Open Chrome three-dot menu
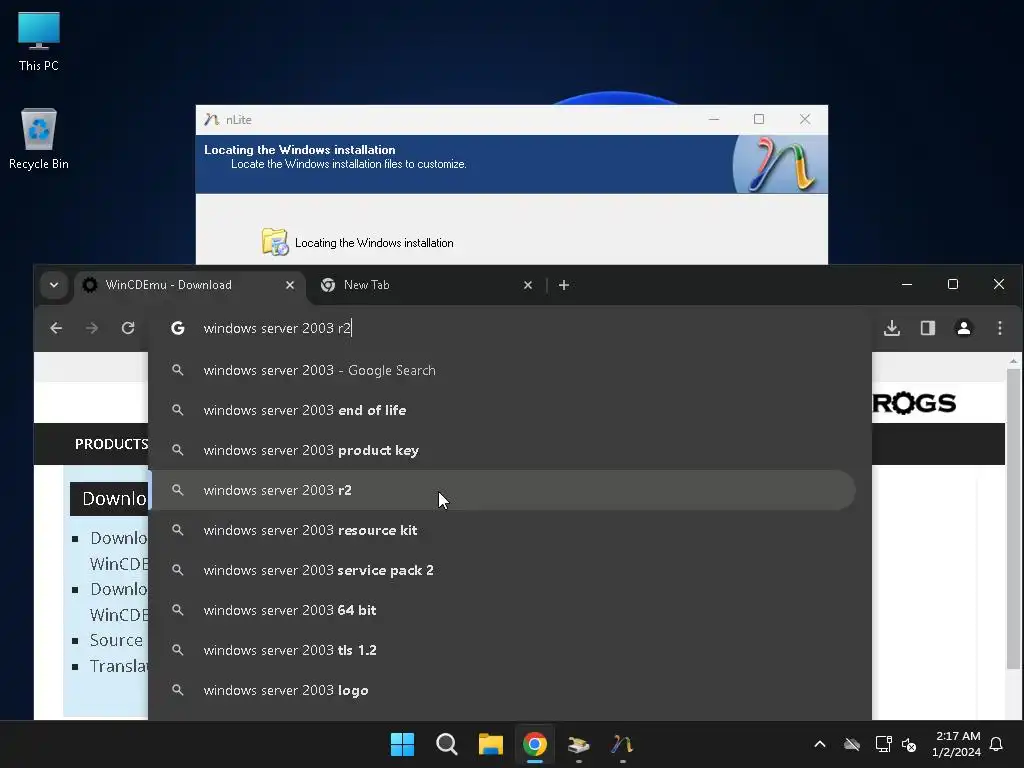Image resolution: width=1024 pixels, height=768 pixels. (x=1000, y=328)
